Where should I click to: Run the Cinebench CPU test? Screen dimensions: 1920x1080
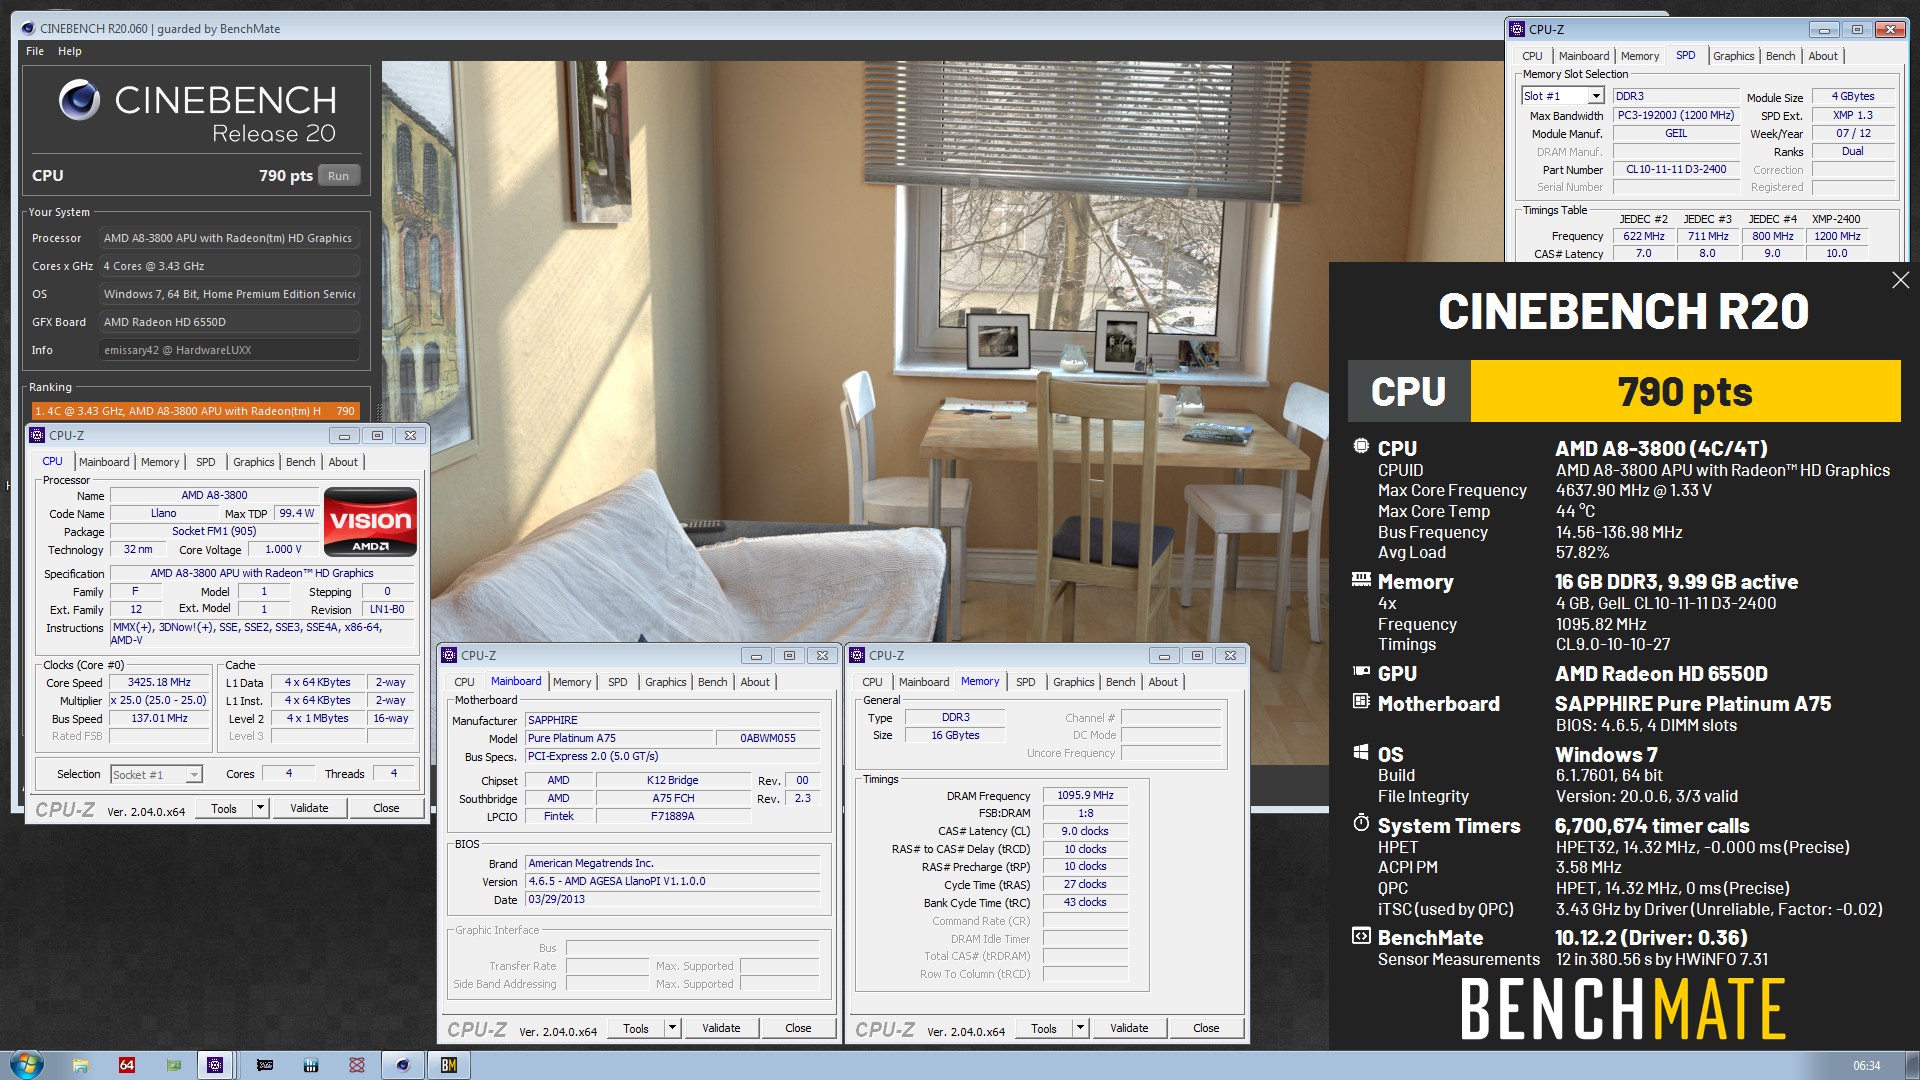pyautogui.click(x=338, y=176)
